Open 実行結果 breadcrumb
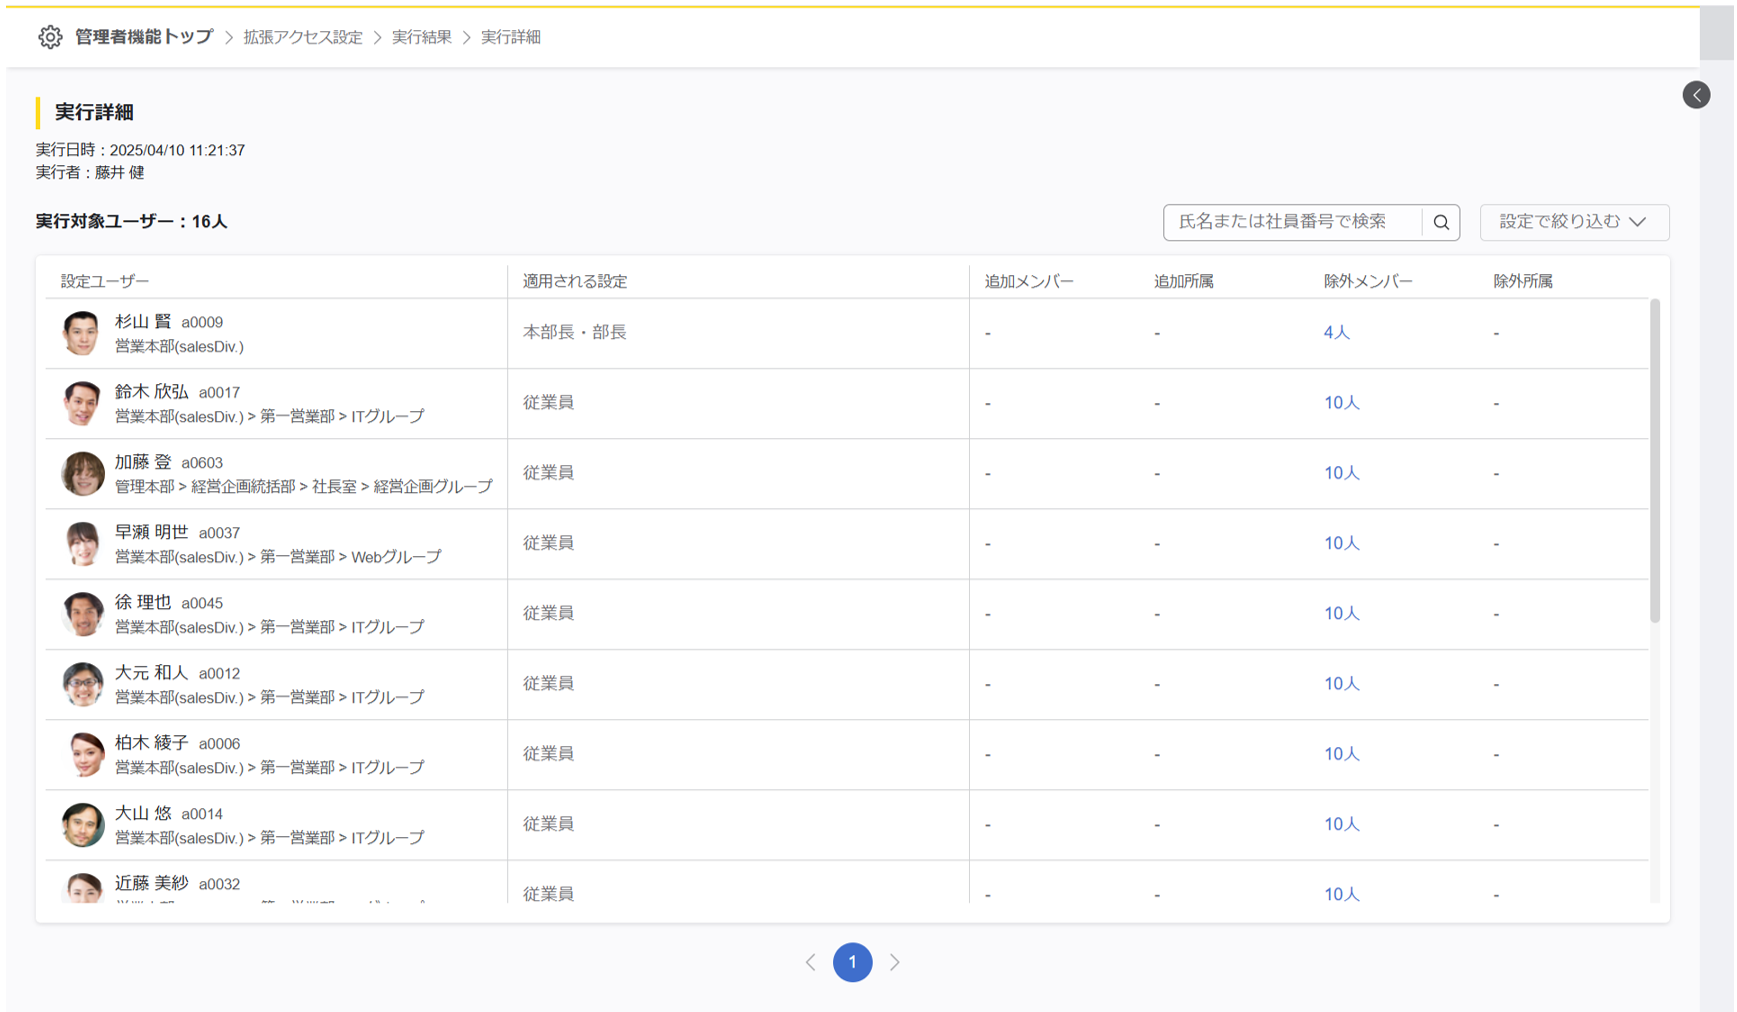This screenshot has width=1737, height=1012. point(422,37)
